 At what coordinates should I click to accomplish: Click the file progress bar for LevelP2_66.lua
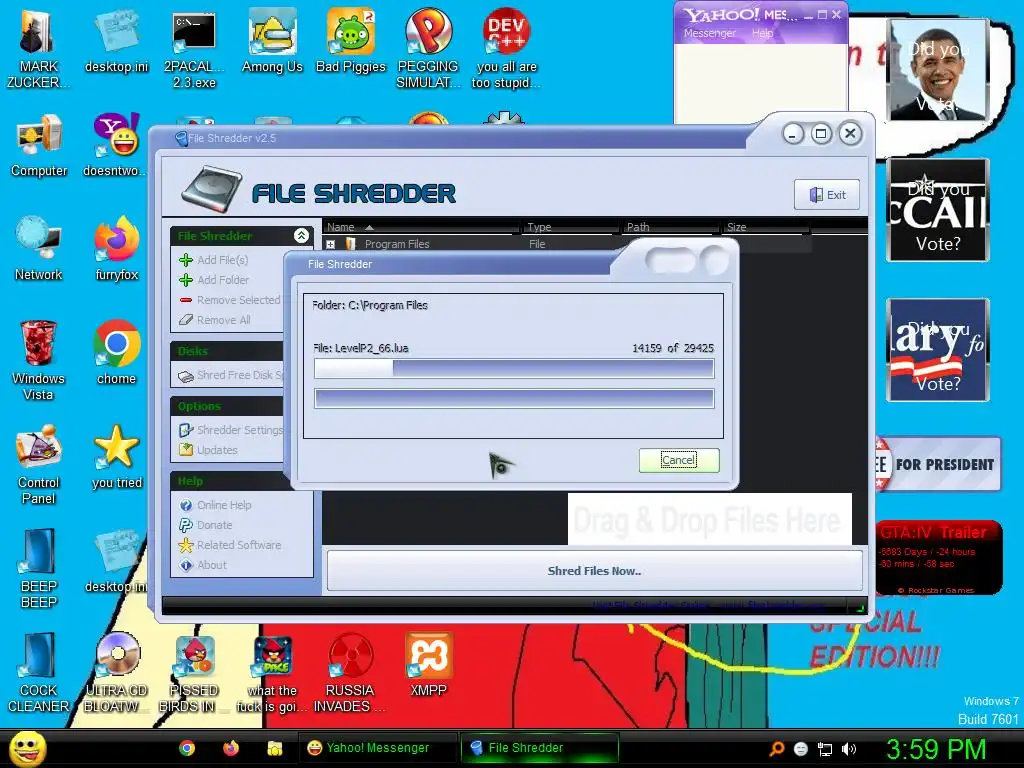(514, 368)
